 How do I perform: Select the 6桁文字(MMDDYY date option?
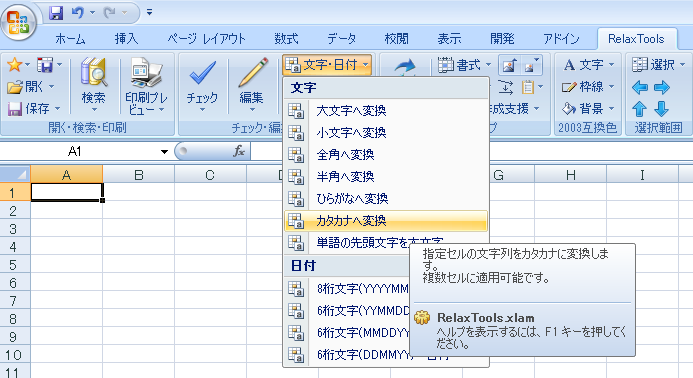coord(347,332)
